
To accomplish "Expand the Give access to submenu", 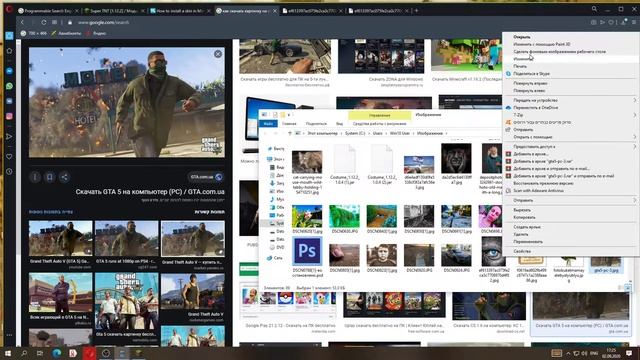I will [570, 147].
